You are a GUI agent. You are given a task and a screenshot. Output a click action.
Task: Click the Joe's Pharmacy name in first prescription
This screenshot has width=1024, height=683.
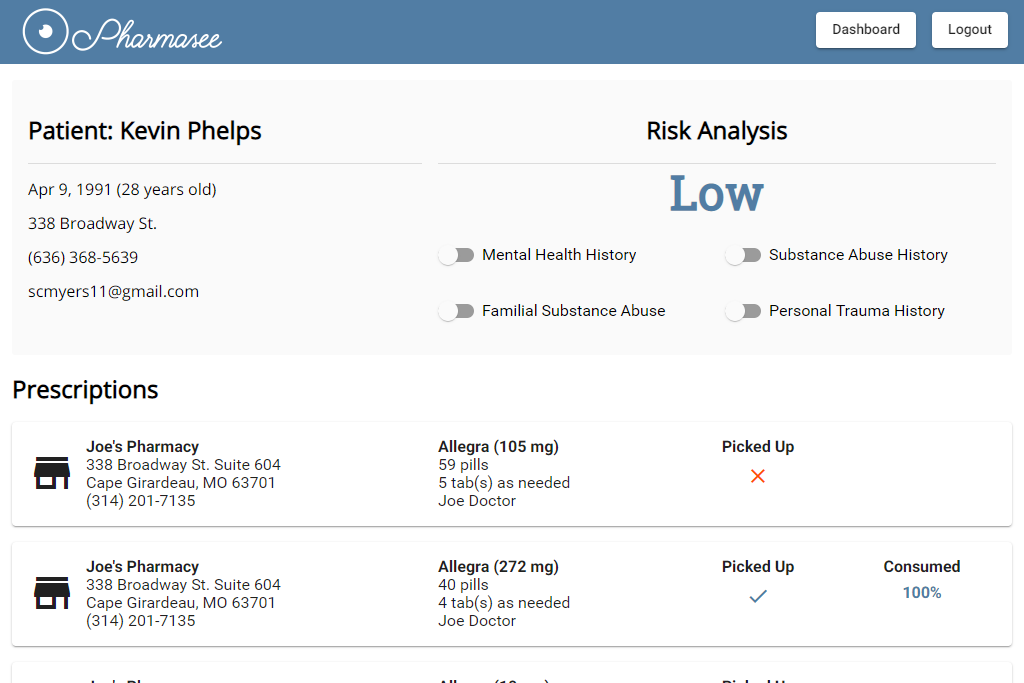(142, 447)
